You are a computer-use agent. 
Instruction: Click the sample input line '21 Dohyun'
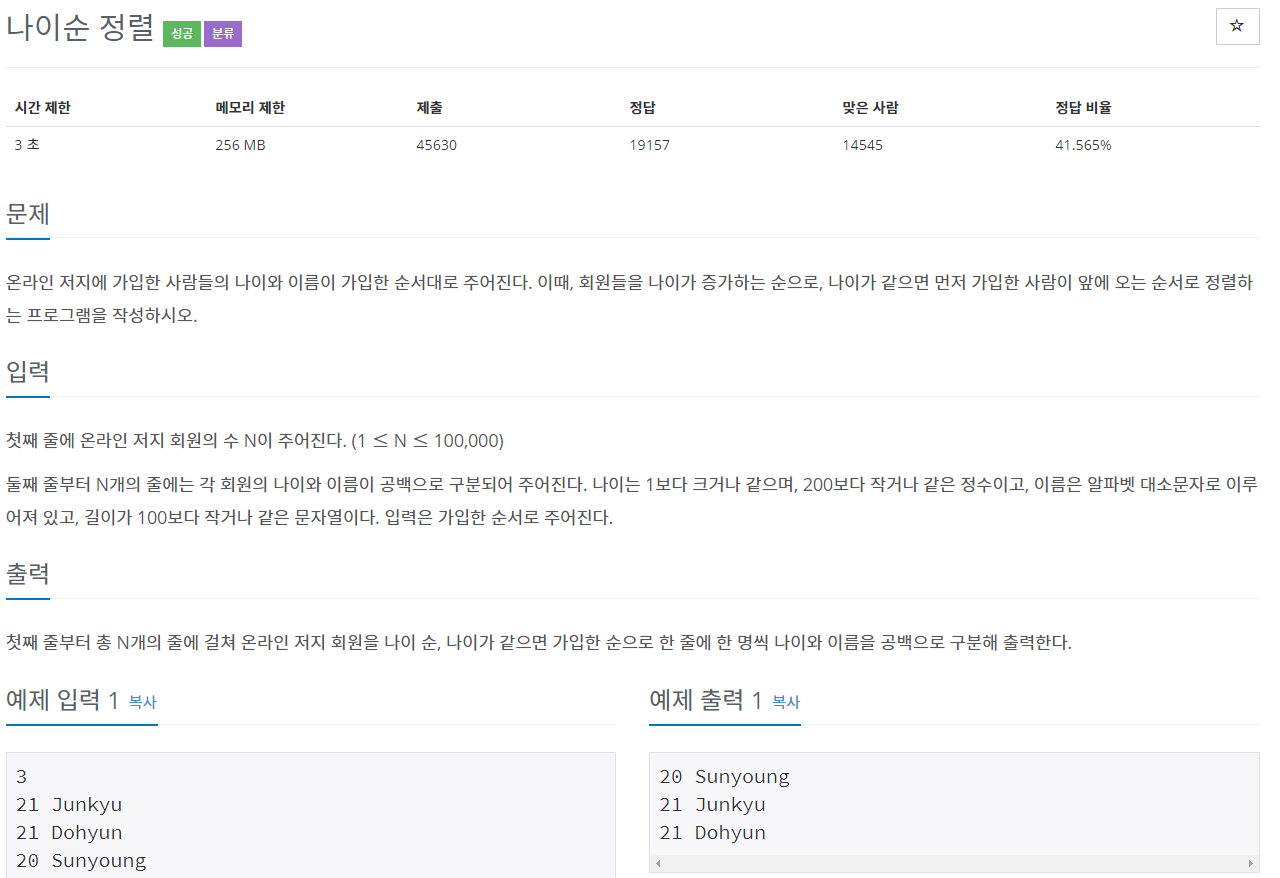click(69, 833)
